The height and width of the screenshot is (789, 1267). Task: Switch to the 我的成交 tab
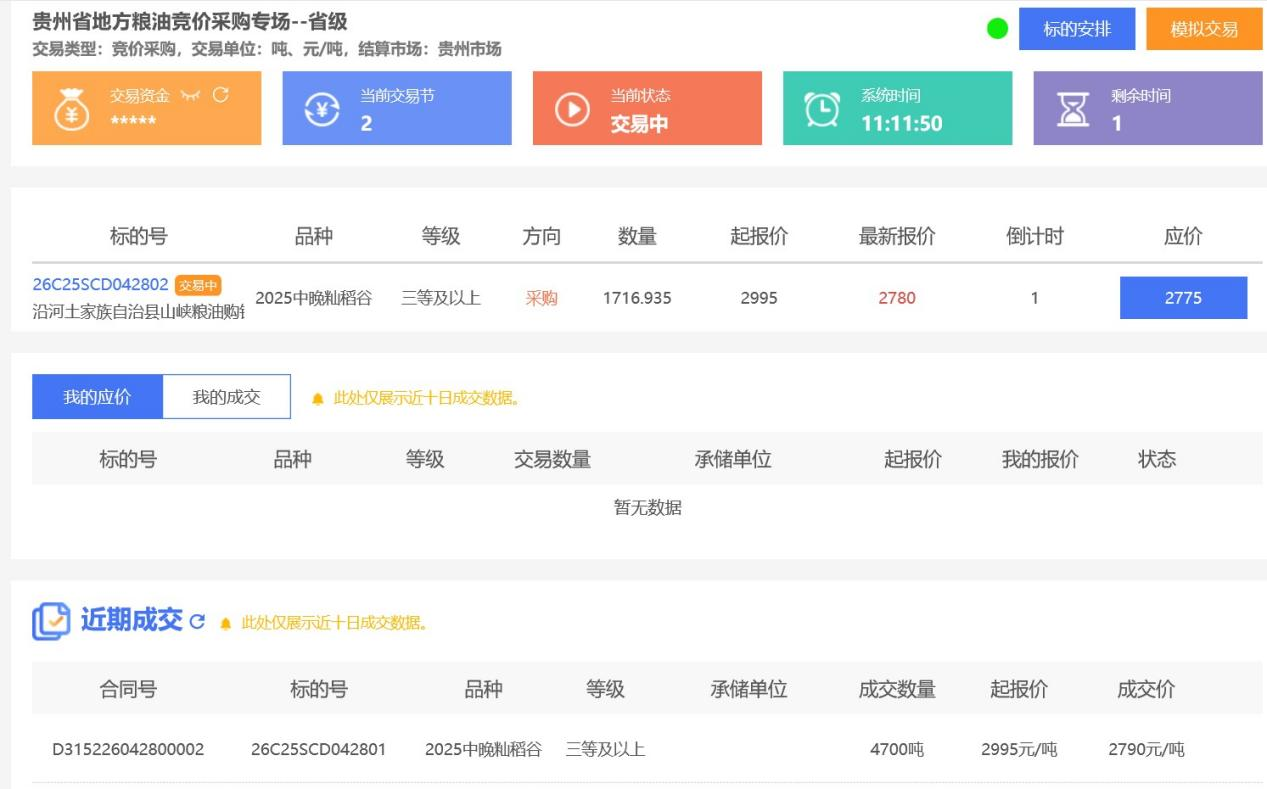click(226, 397)
